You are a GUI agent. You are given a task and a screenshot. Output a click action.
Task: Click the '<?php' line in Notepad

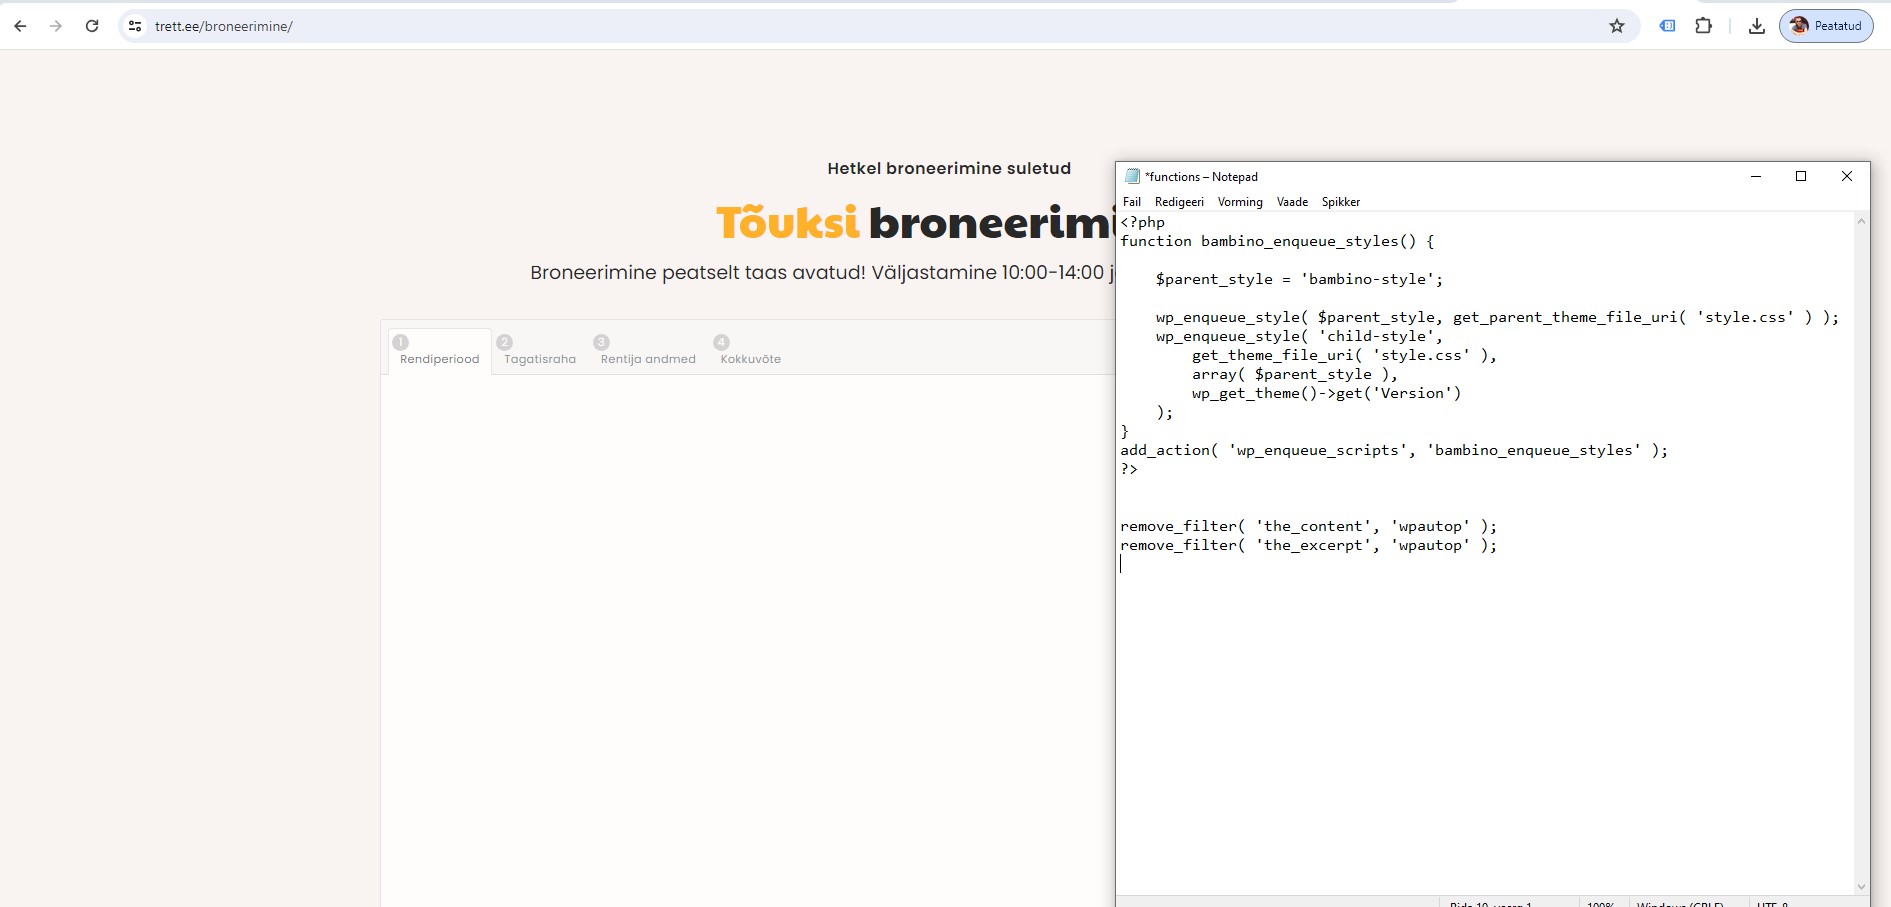point(1143,222)
